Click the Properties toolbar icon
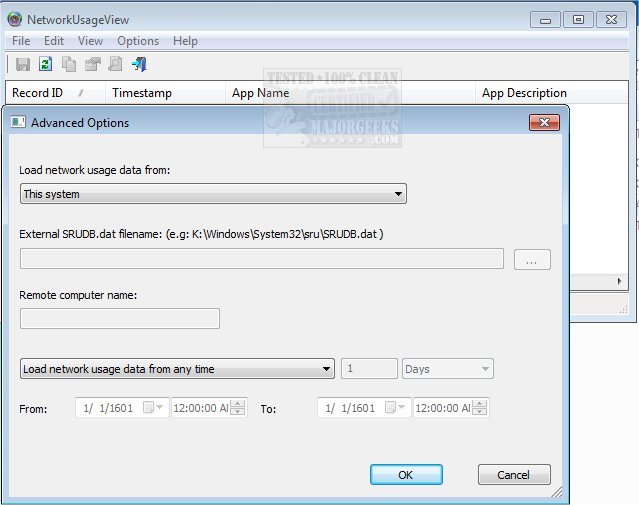This screenshot has height=505, width=639. [x=93, y=64]
